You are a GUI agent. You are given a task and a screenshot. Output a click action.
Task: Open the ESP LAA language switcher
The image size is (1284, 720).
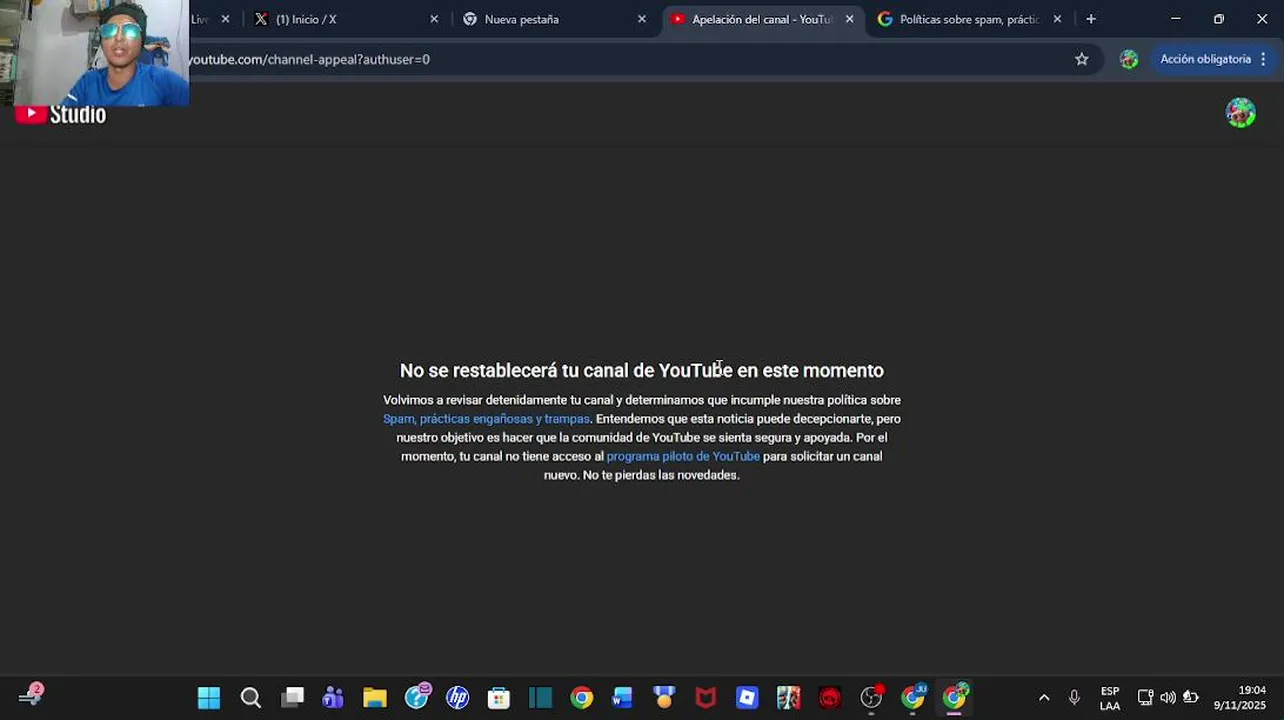pyautogui.click(x=1110, y=698)
